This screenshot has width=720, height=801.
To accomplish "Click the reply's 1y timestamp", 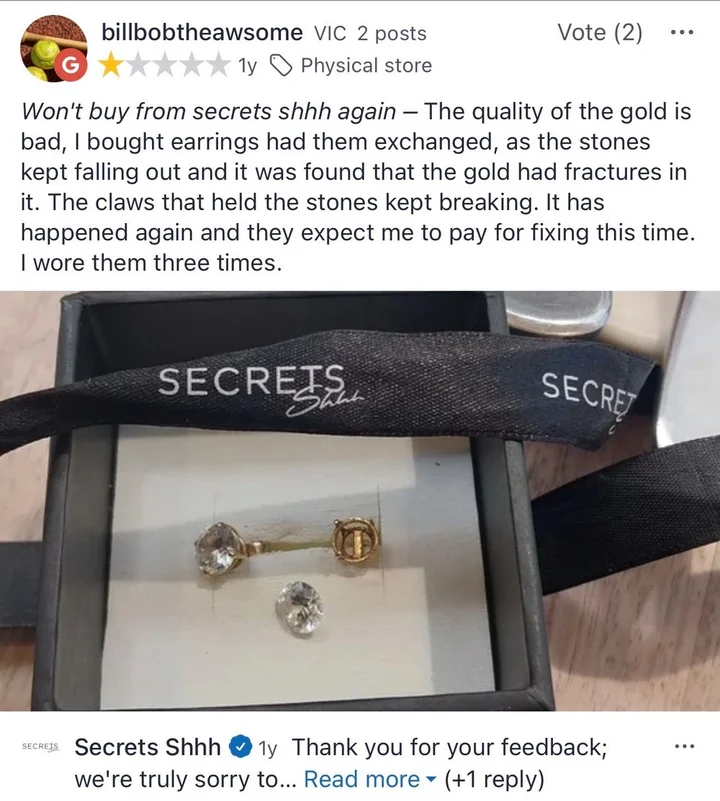I will (268, 748).
